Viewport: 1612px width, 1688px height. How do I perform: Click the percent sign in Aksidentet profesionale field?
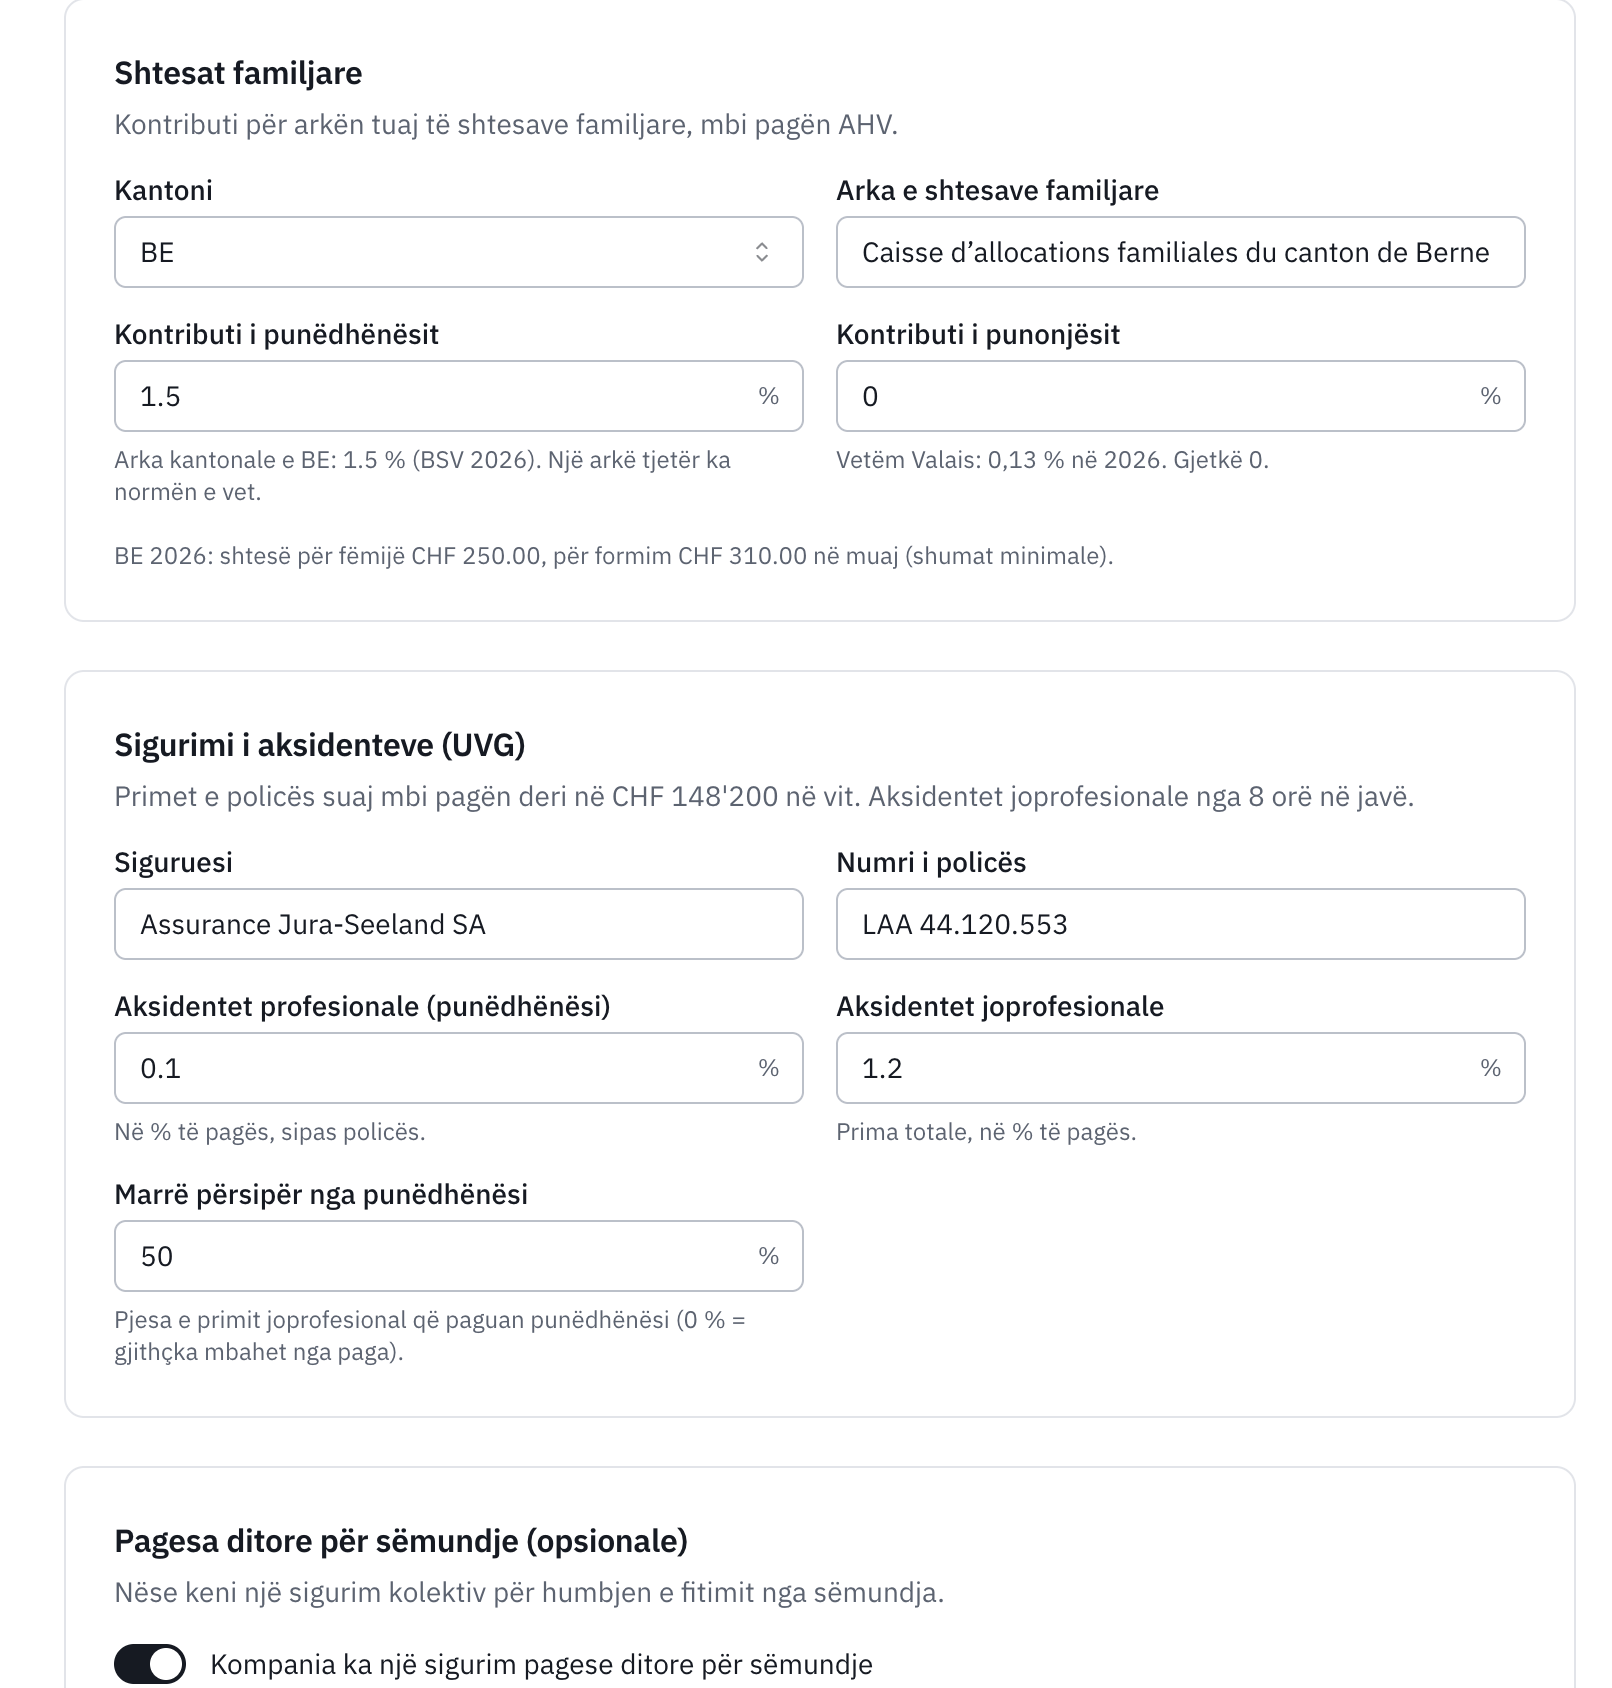pyautogui.click(x=768, y=1068)
